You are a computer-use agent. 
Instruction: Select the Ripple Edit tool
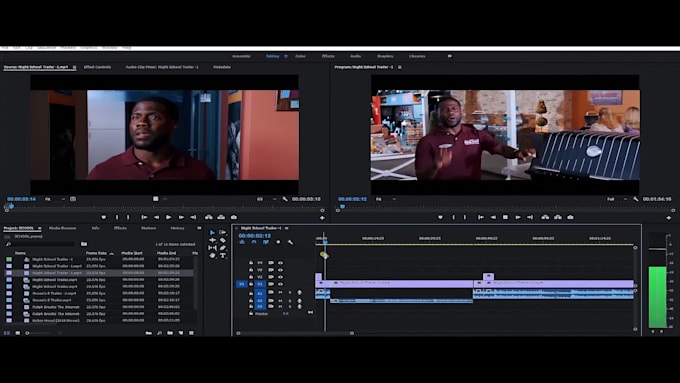tap(212, 240)
